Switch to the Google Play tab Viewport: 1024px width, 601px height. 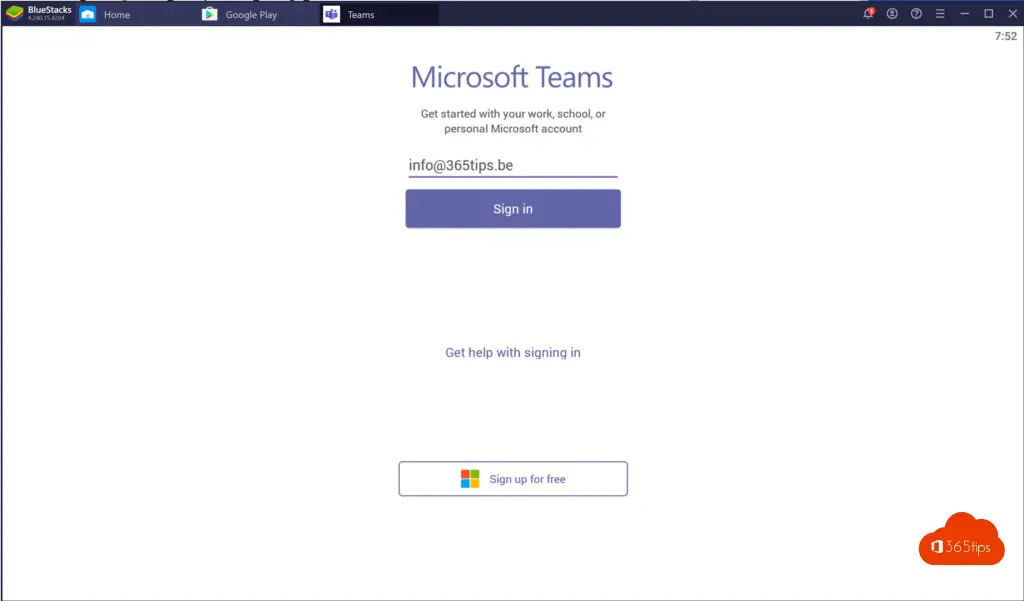point(251,15)
